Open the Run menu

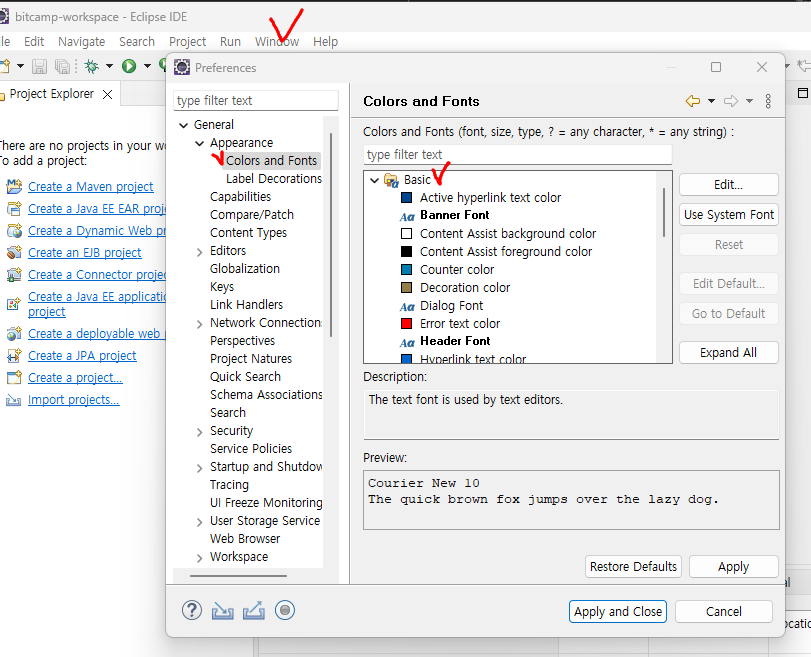(x=230, y=41)
